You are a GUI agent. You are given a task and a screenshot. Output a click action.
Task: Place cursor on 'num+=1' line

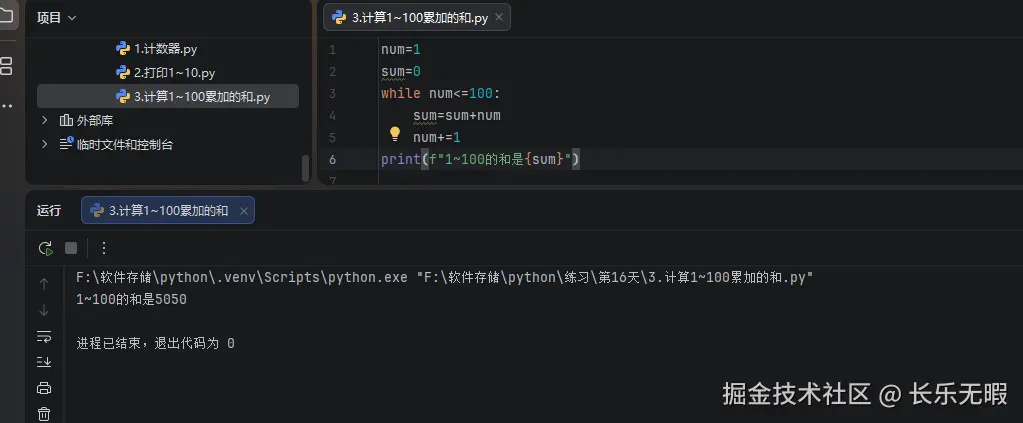pyautogui.click(x=437, y=137)
